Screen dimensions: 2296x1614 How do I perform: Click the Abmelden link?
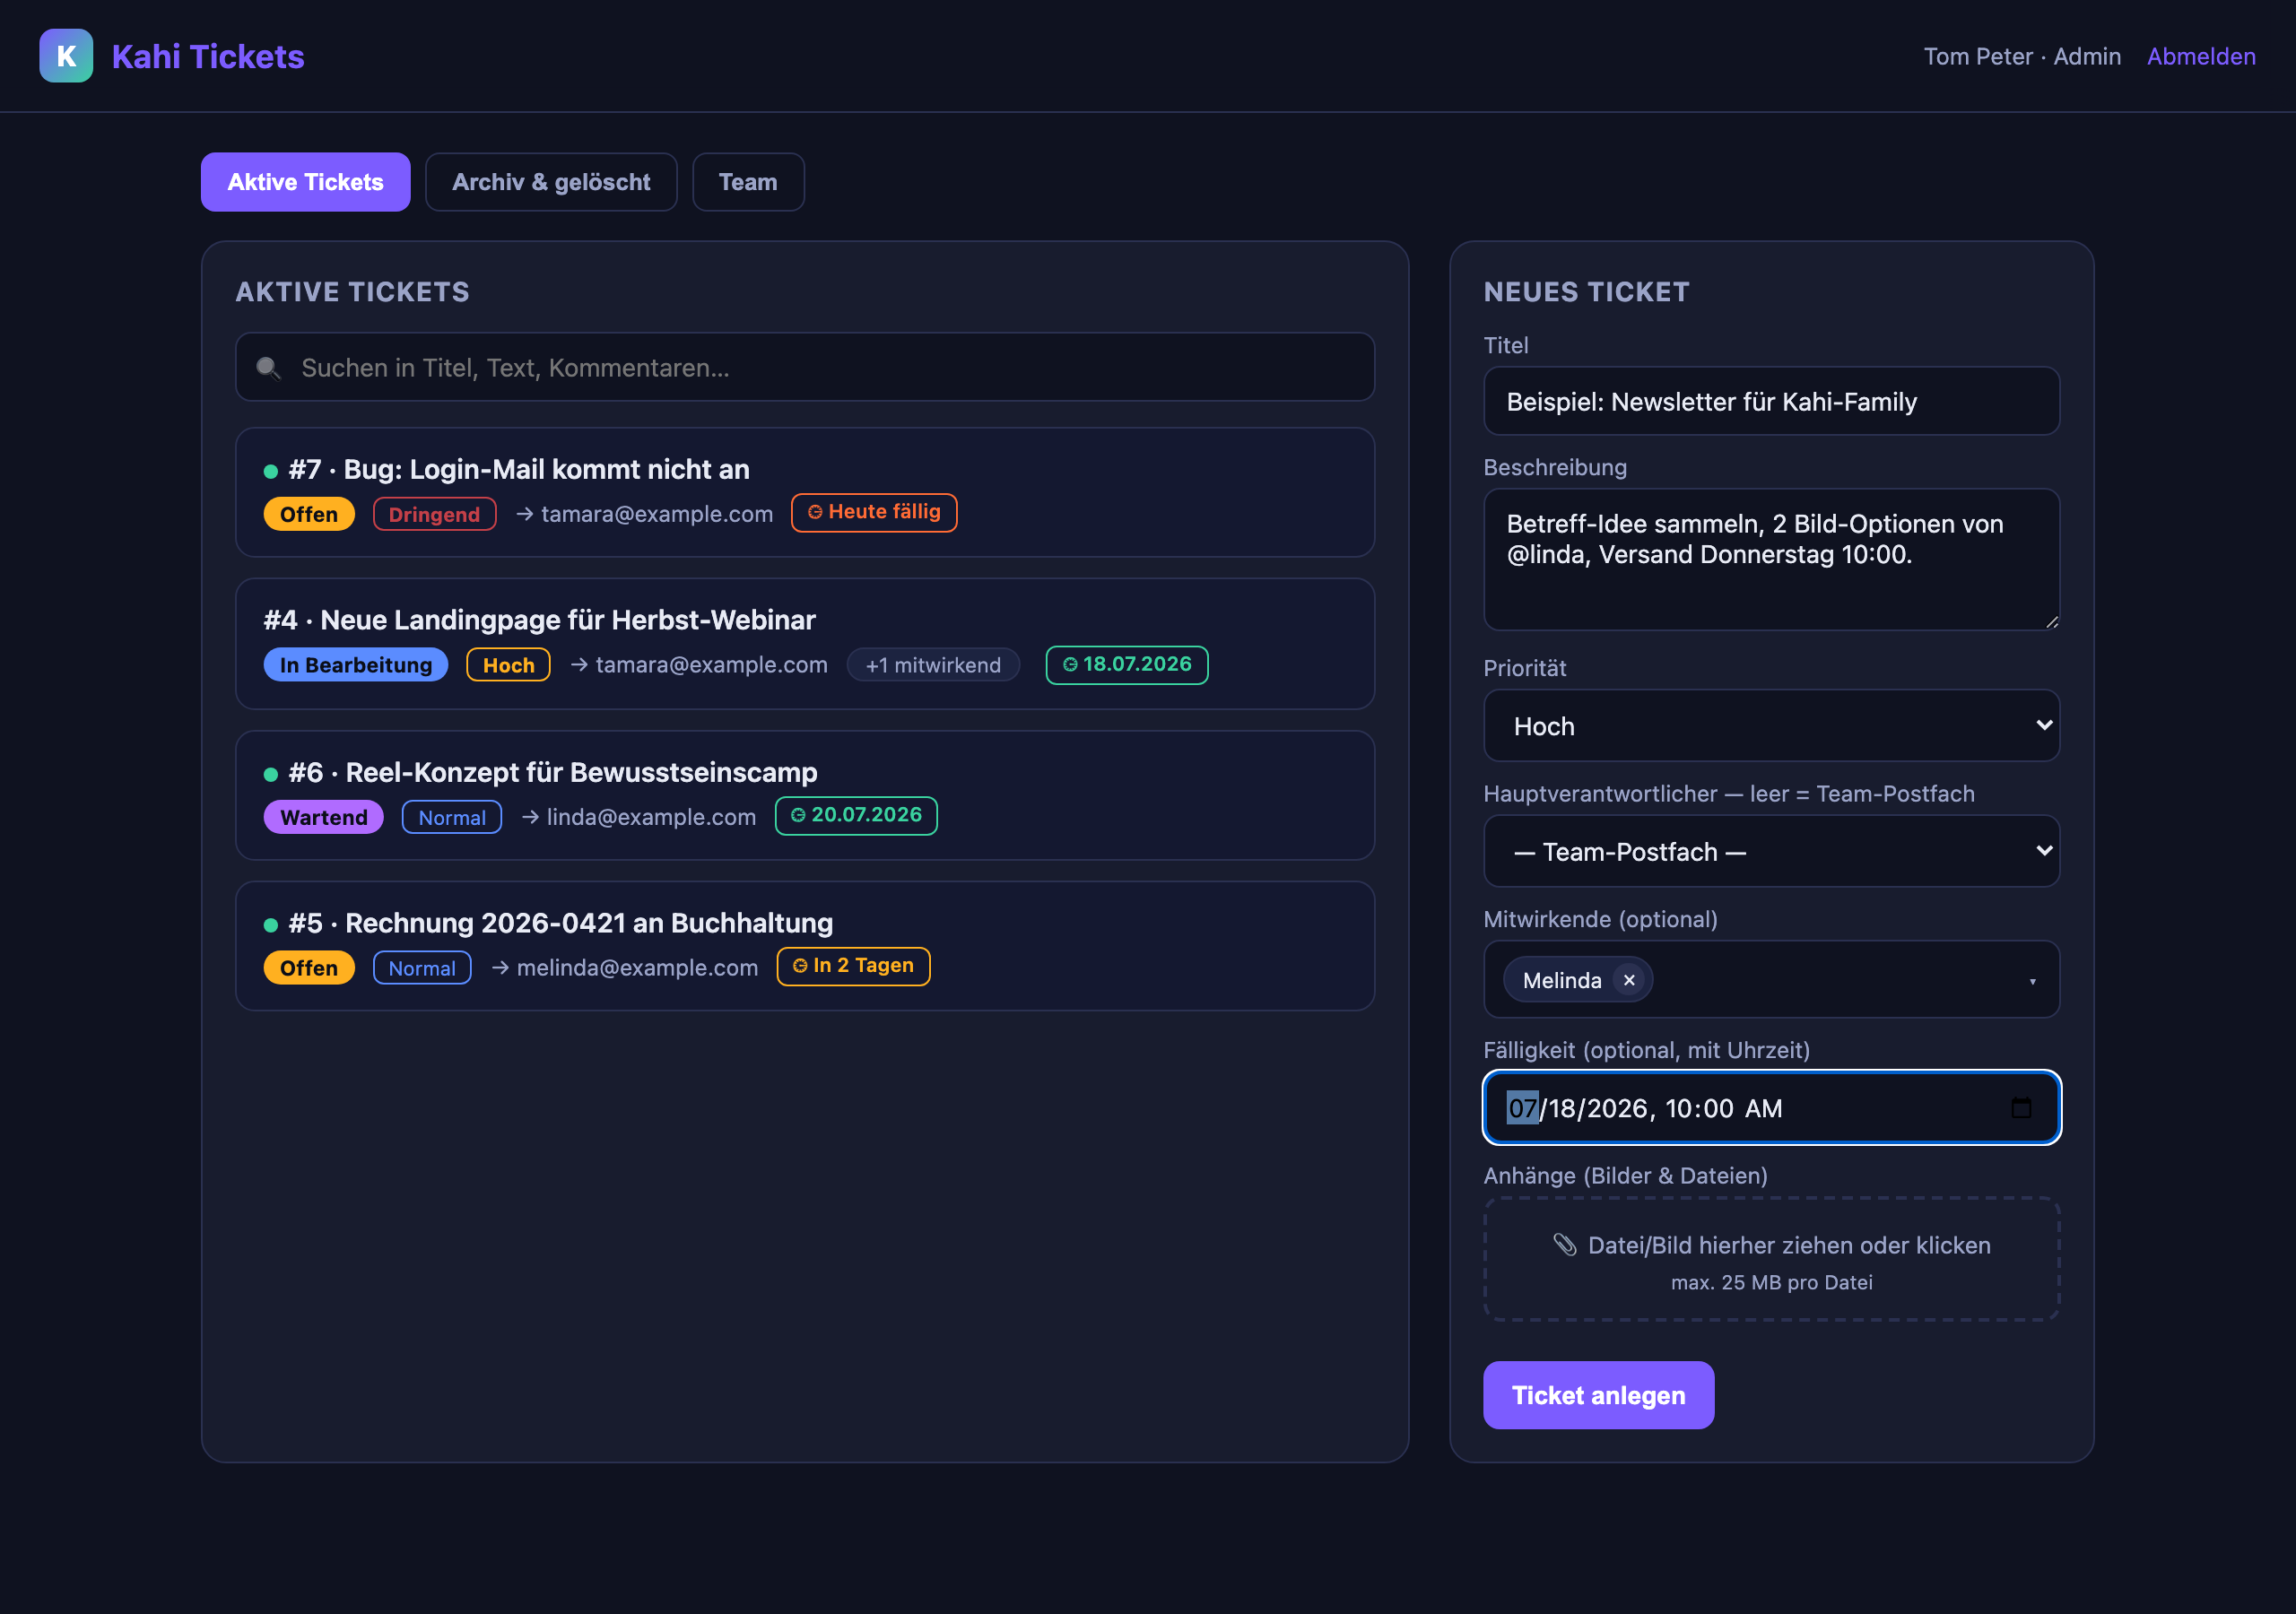[2201, 56]
